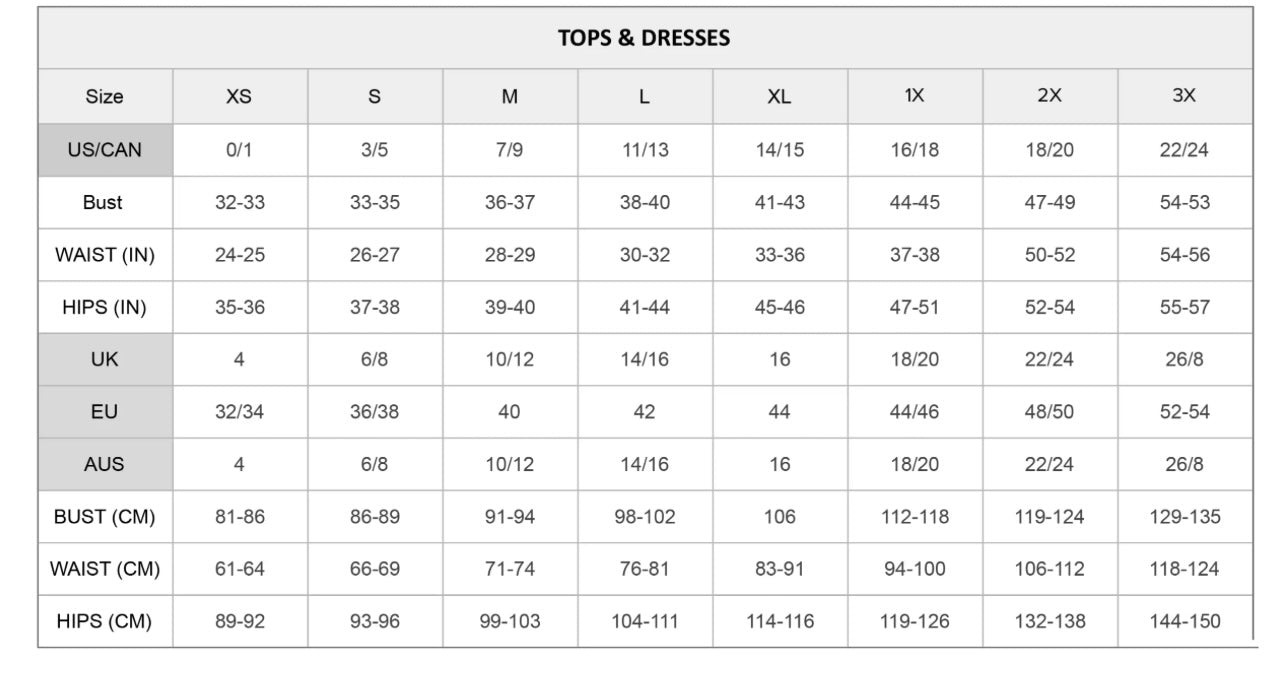1282x680 pixels.
Task: Select the 7/9 US/CAN size cell
Action: [510, 150]
